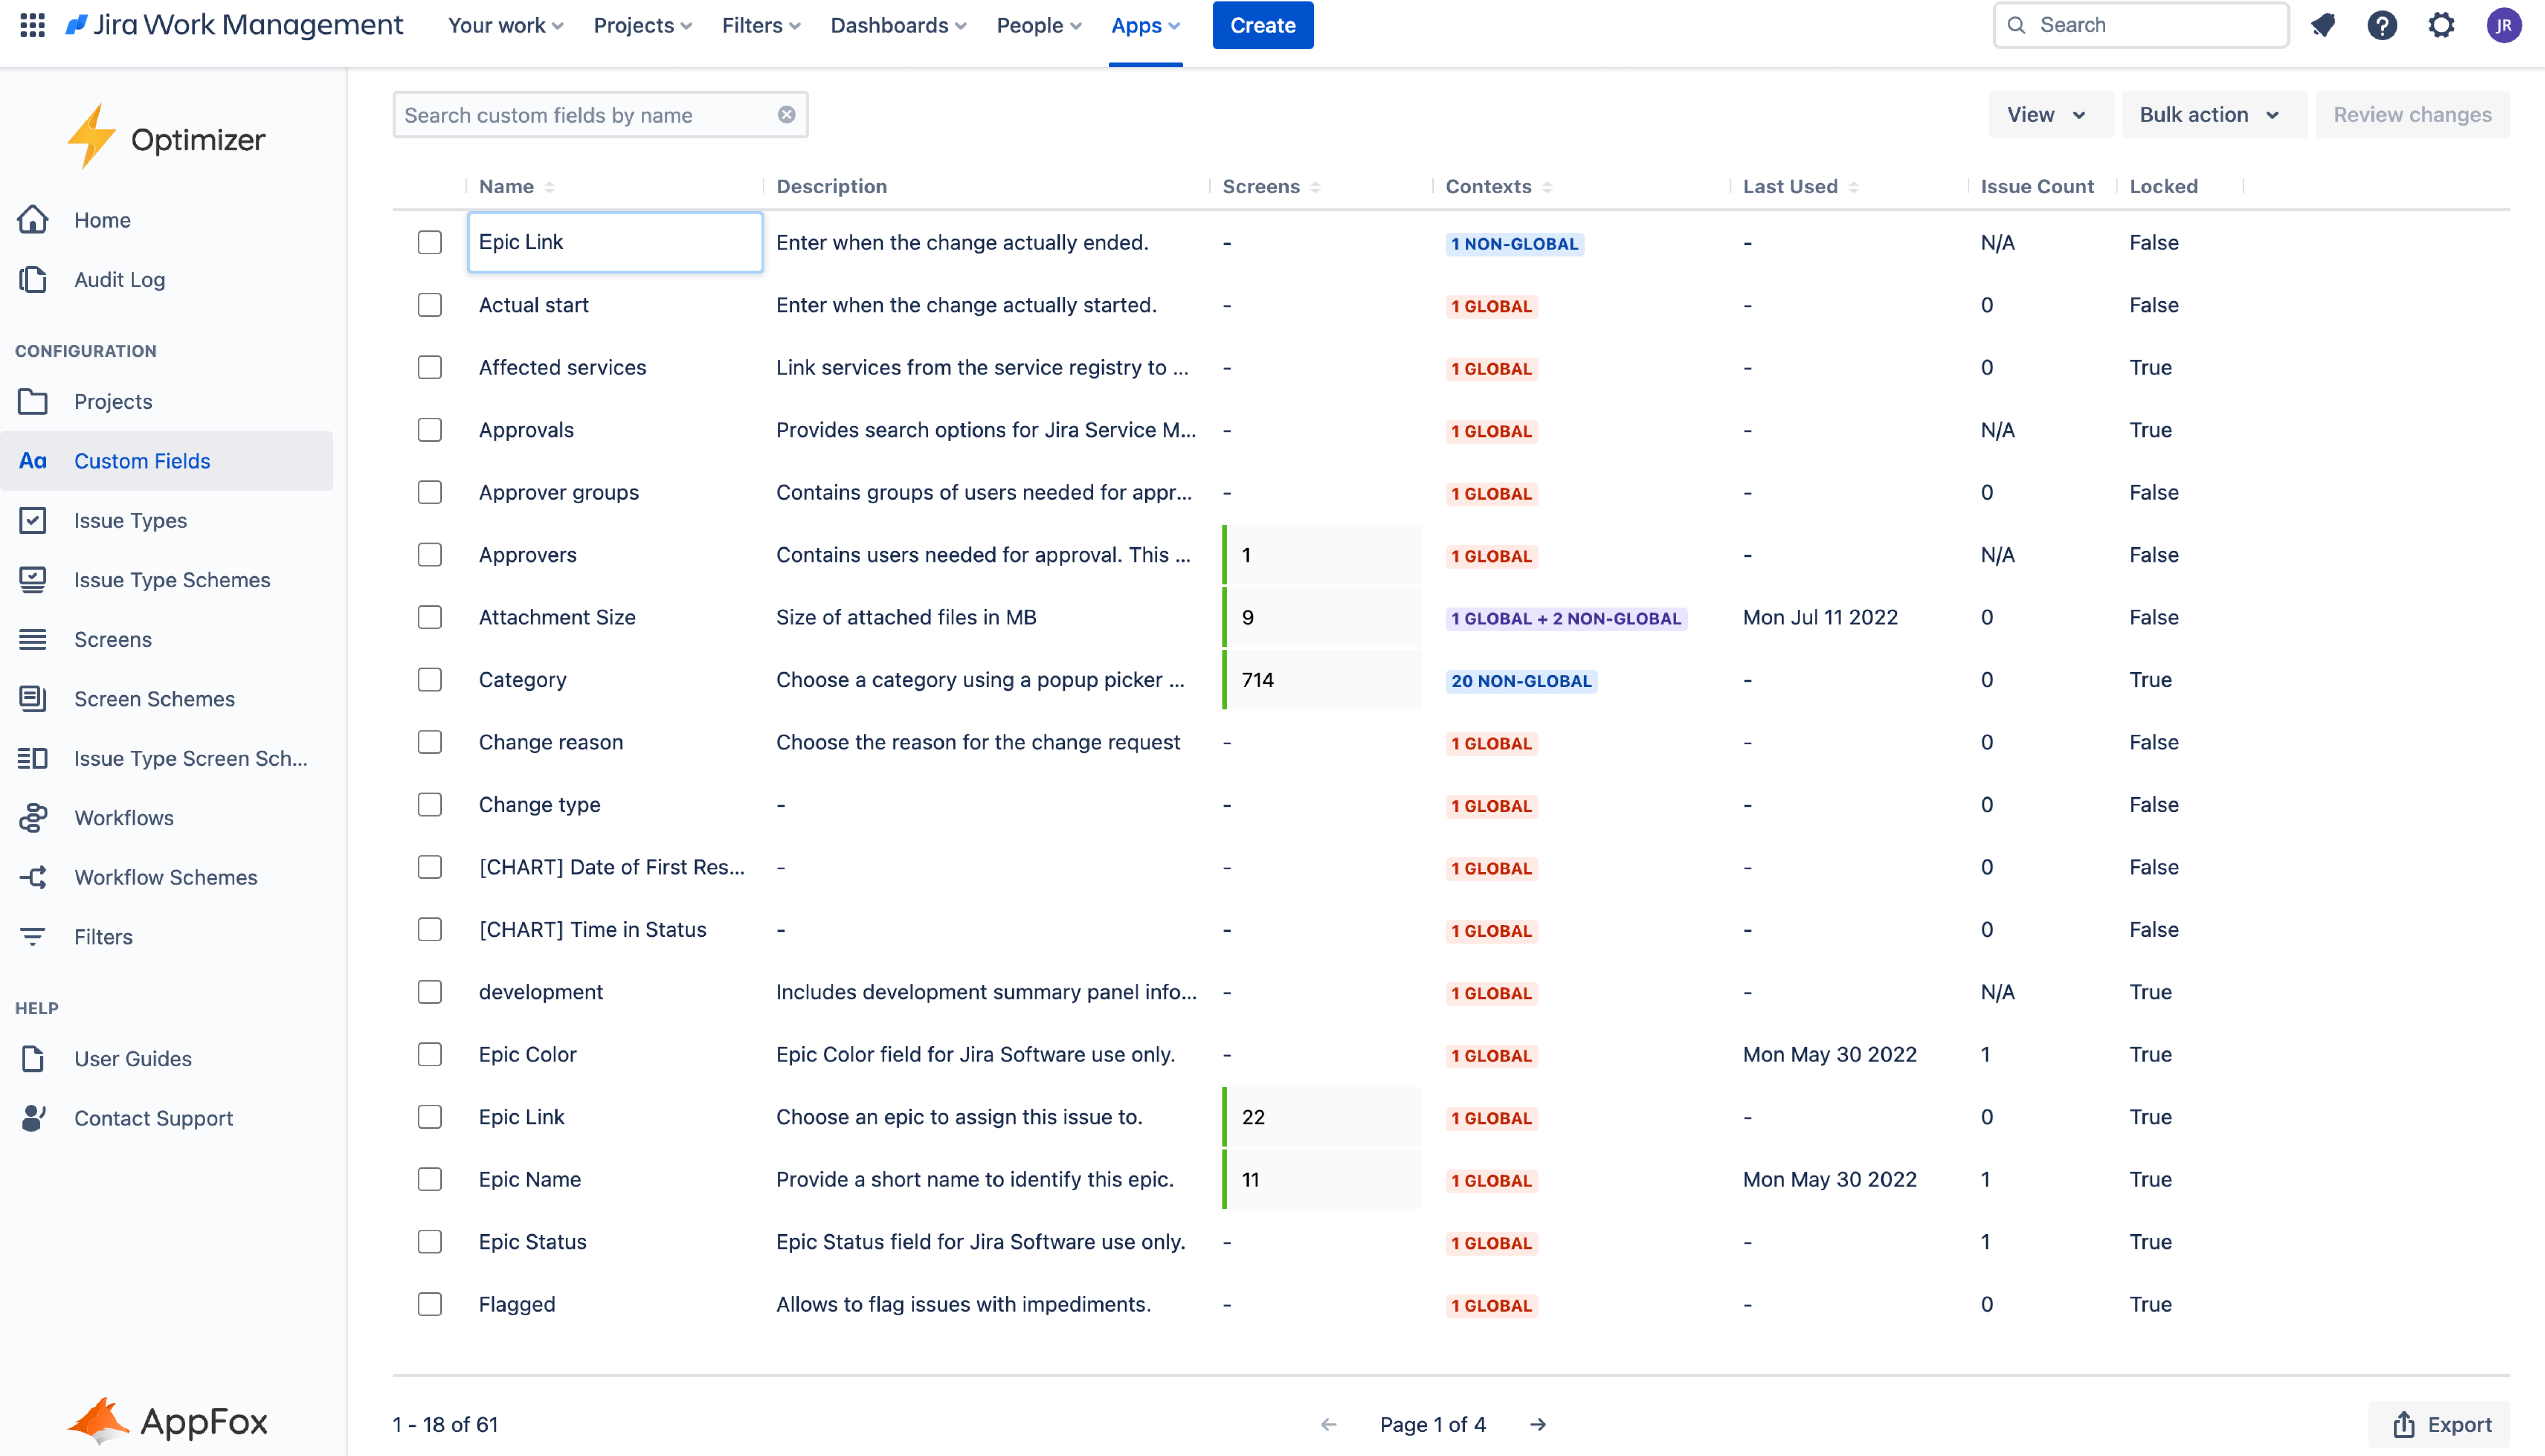
Task: Open the Workflows sidebar icon
Action: pos(33,817)
